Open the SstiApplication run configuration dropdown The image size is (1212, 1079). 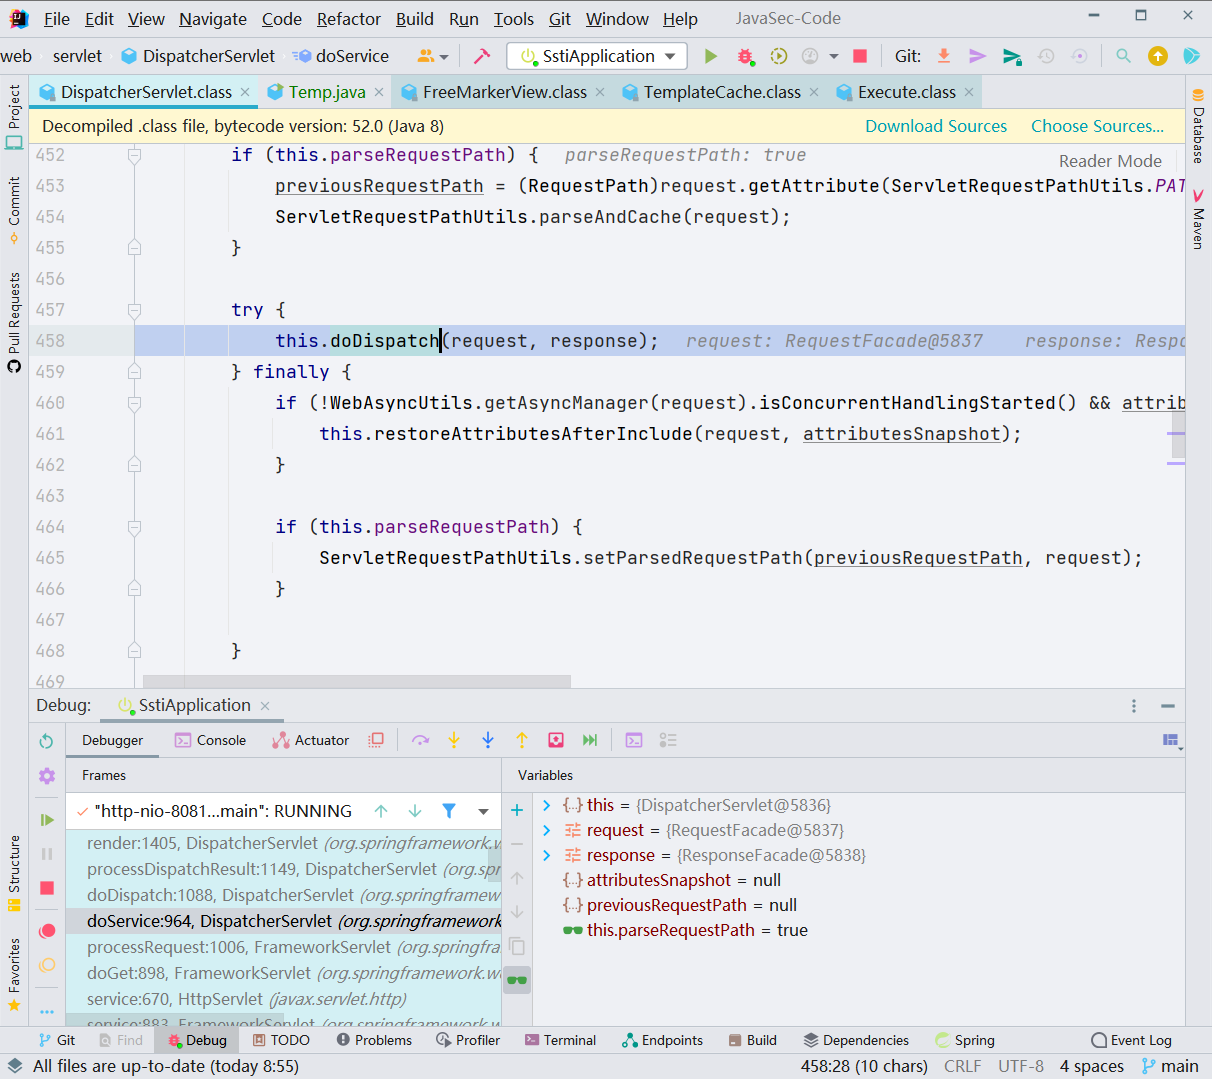tap(597, 56)
